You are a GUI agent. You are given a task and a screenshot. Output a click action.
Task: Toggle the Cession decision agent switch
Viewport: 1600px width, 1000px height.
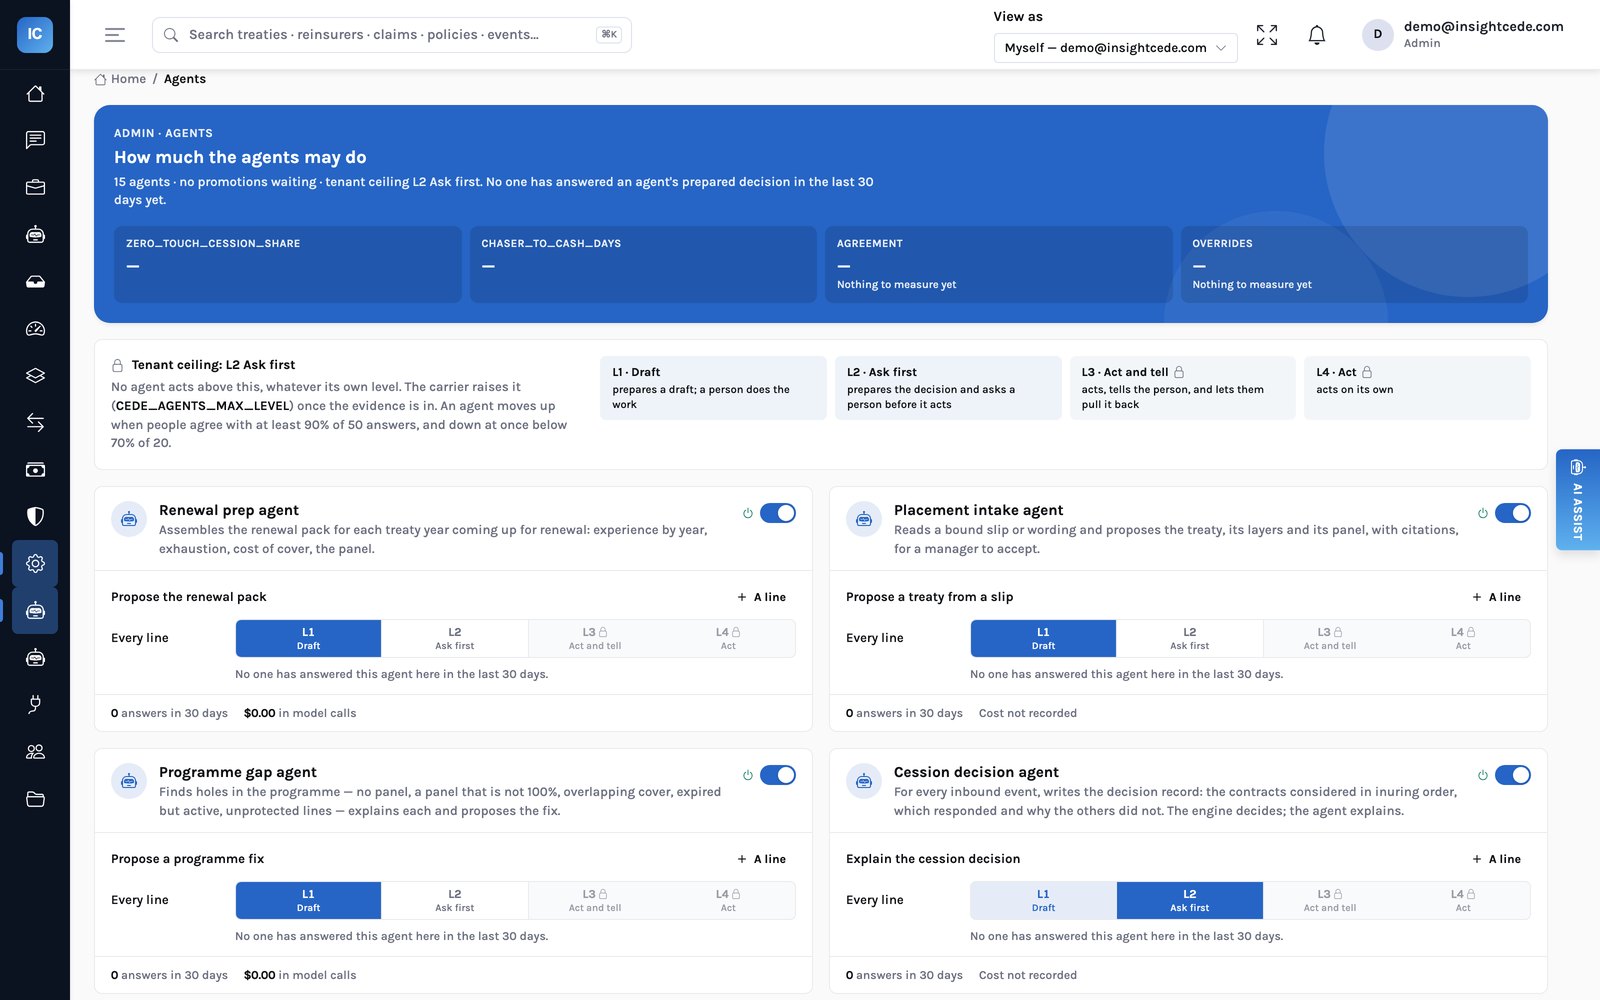click(1513, 775)
